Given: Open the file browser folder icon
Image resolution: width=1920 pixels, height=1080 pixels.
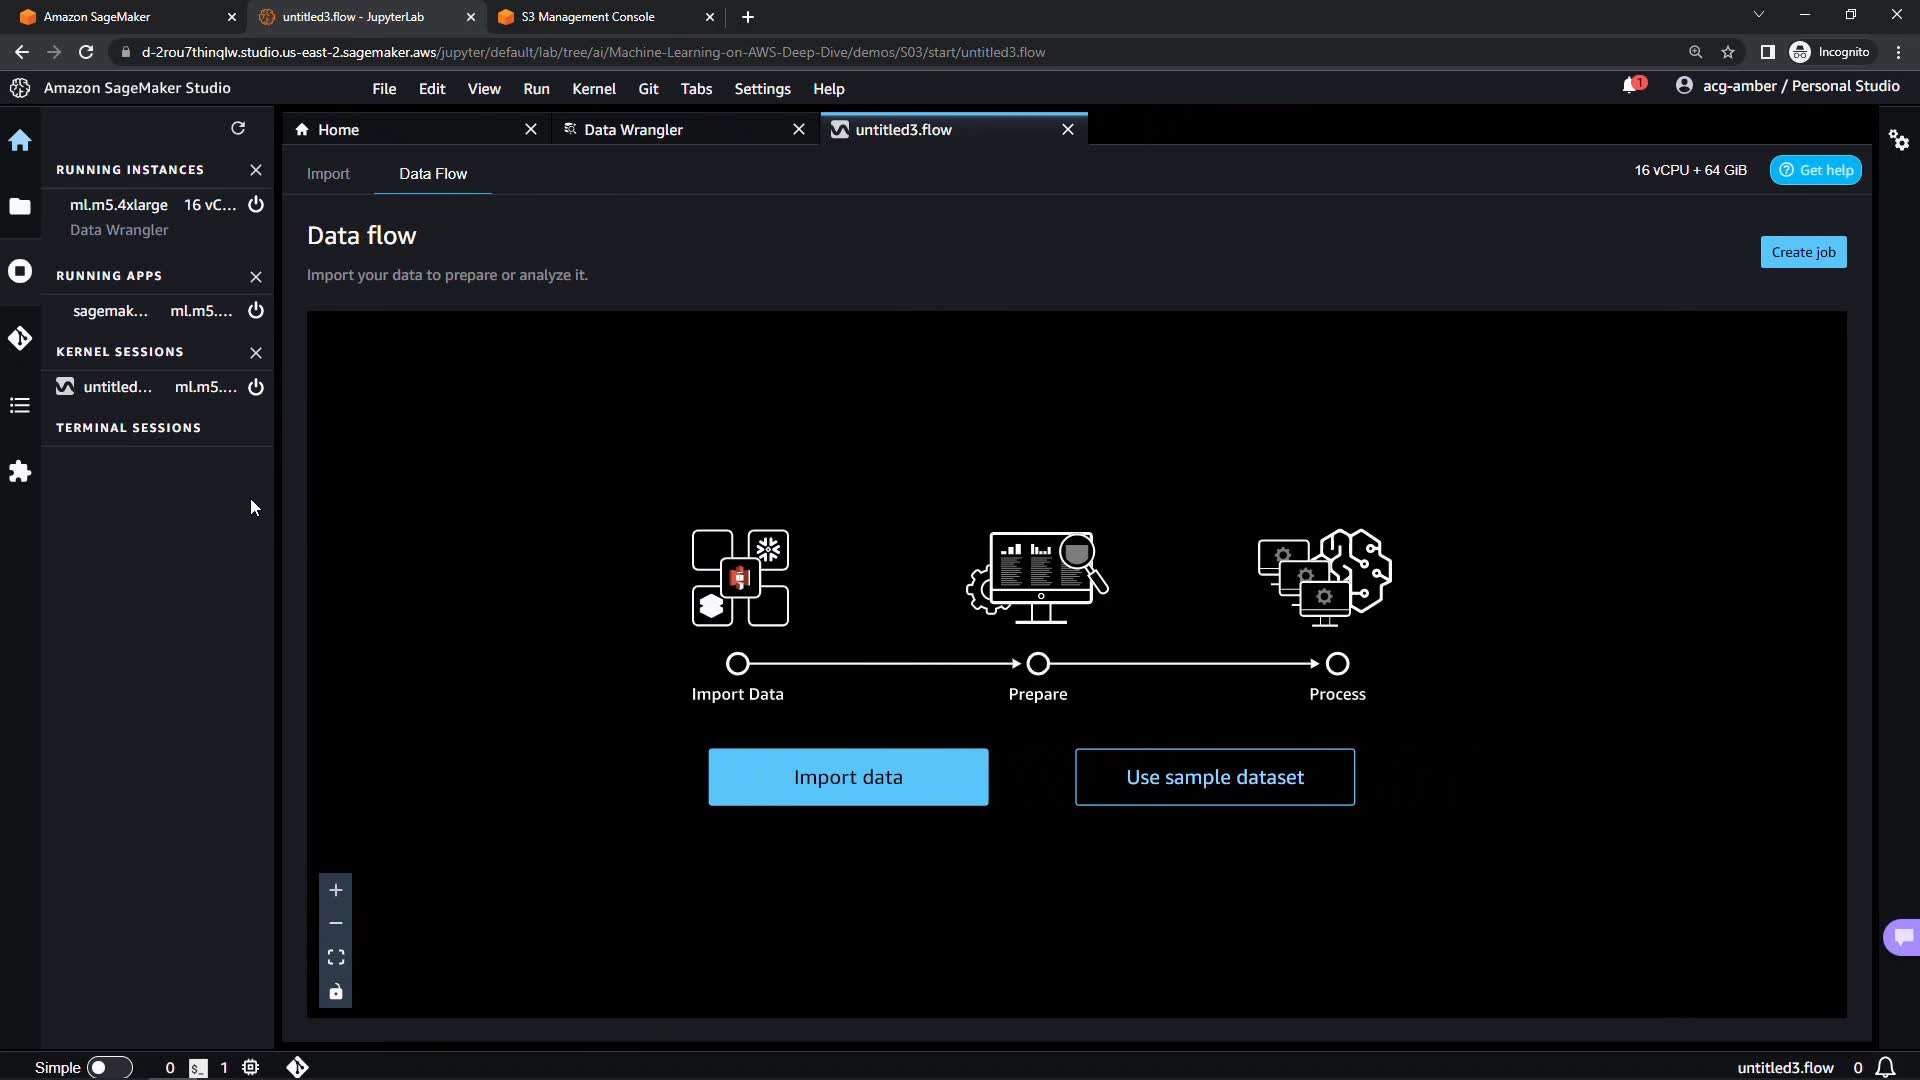Looking at the screenshot, I should [20, 207].
